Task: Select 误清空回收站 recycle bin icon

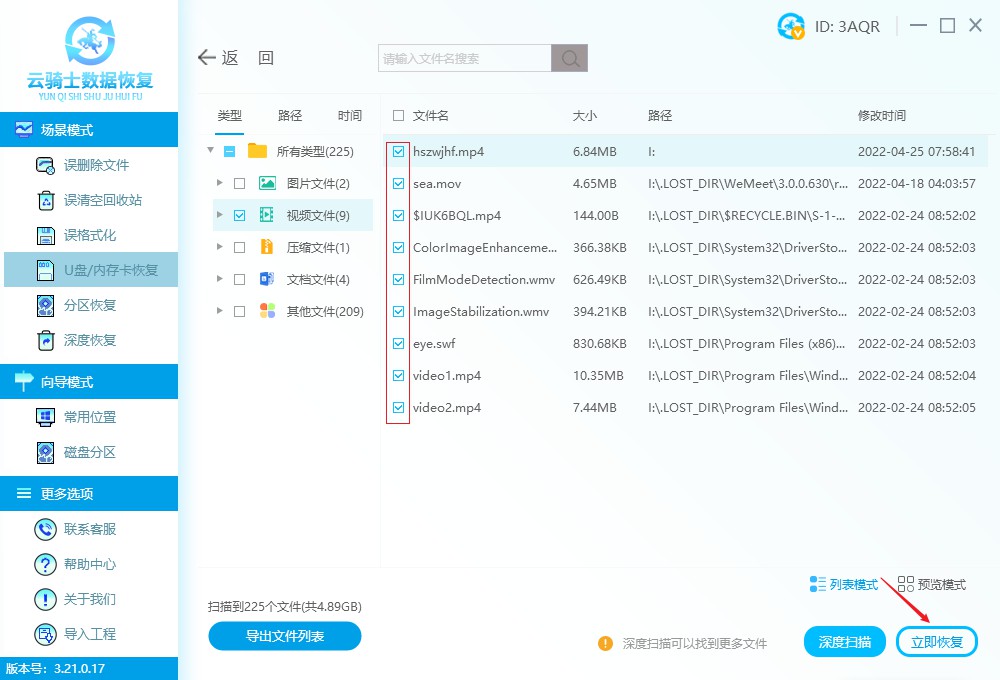Action: (x=46, y=200)
